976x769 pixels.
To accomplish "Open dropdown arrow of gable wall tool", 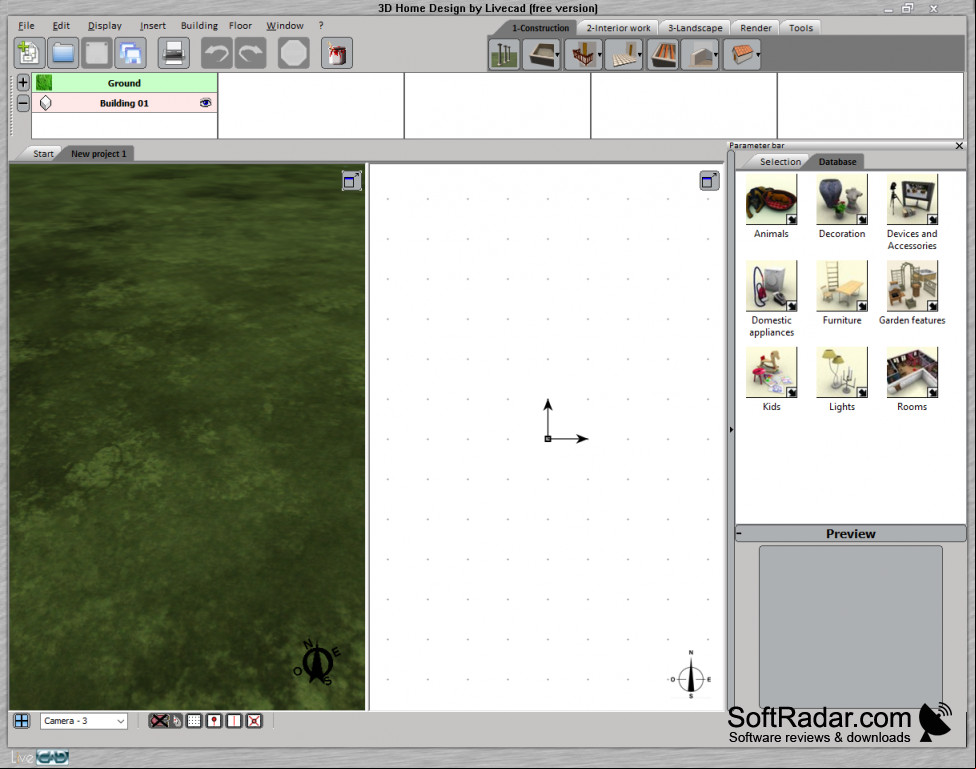I will click(x=716, y=55).
